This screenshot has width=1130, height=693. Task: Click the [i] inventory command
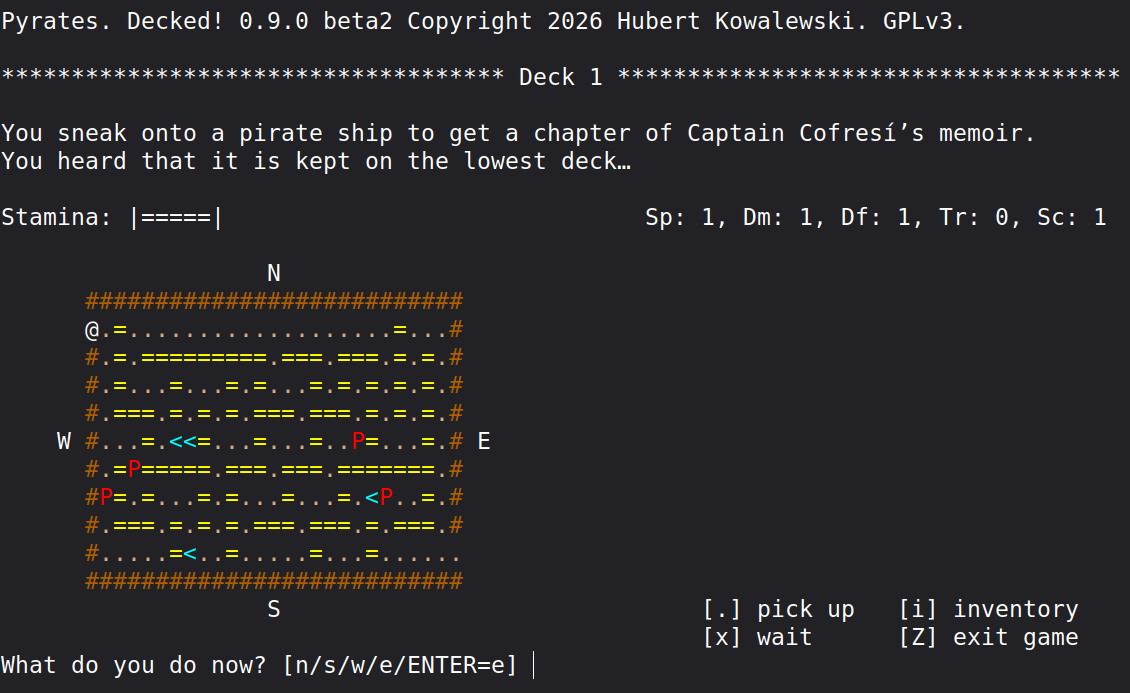coord(989,609)
